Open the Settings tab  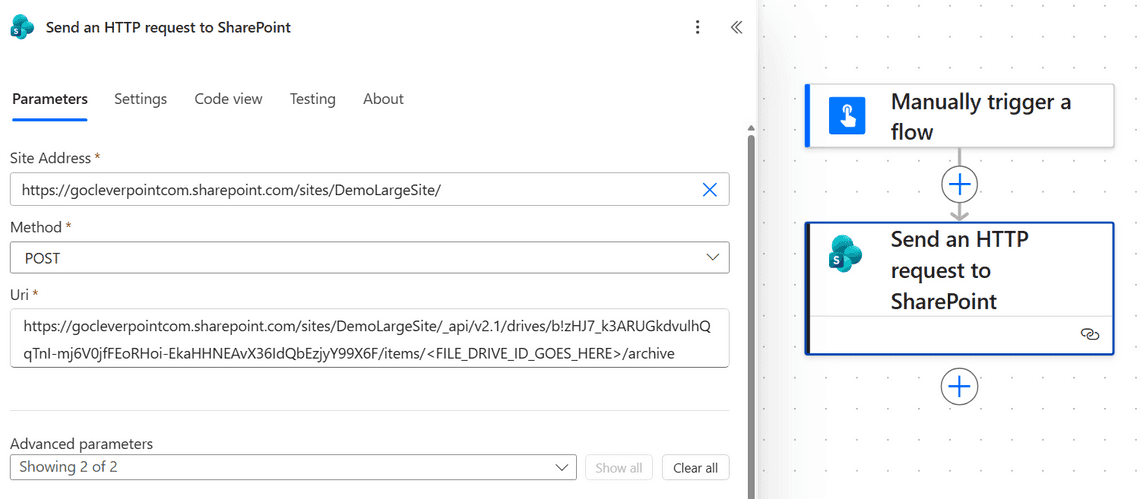coord(140,99)
